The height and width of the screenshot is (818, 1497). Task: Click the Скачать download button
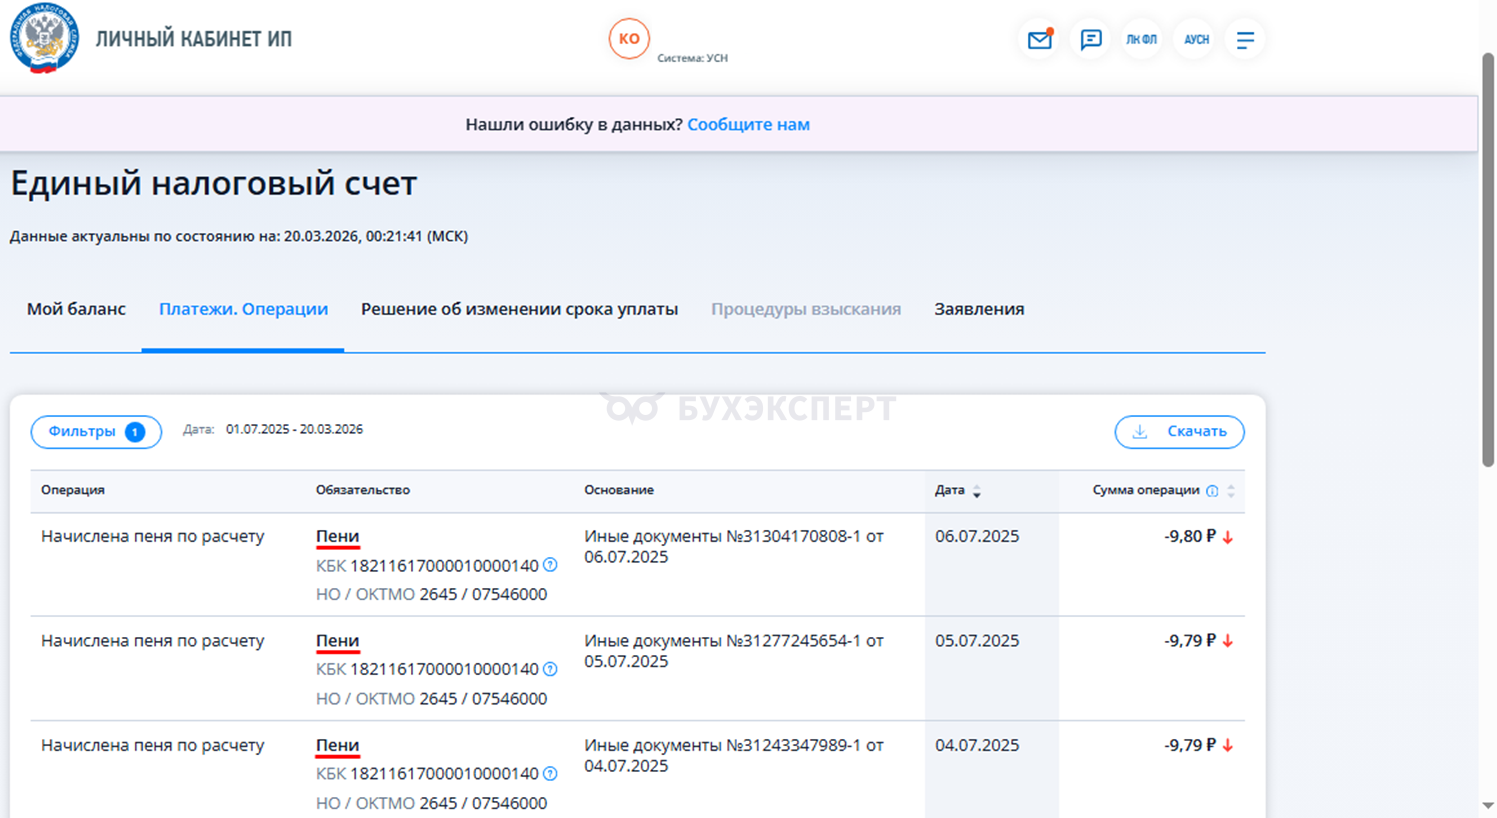[1179, 432]
